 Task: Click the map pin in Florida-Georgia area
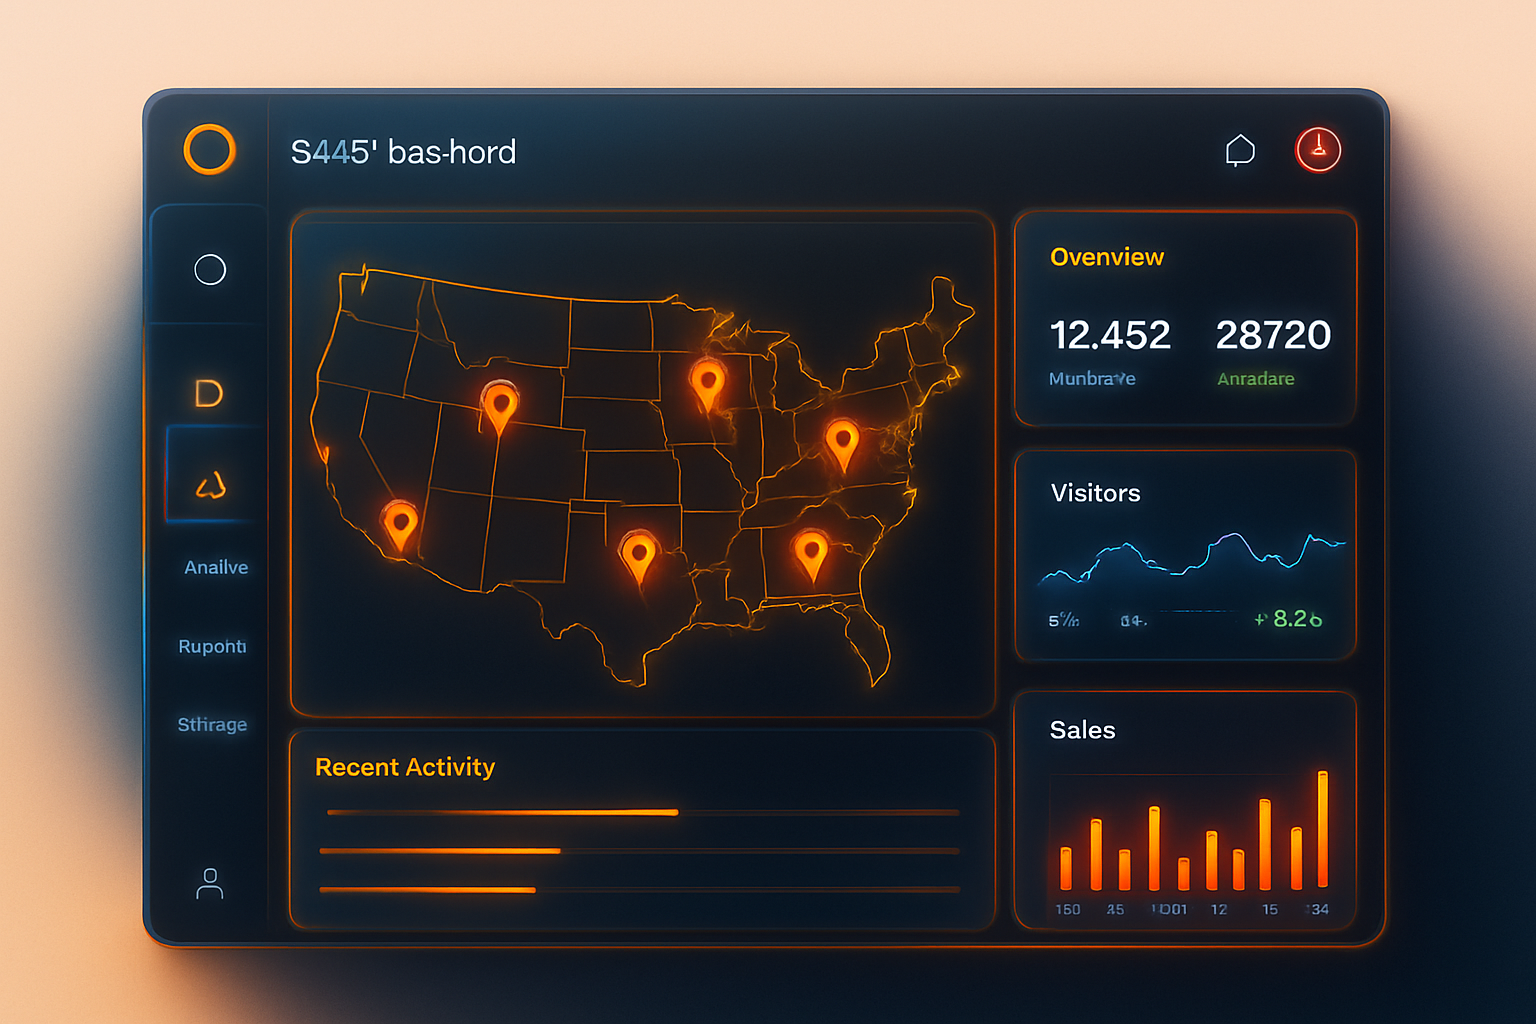click(810, 552)
